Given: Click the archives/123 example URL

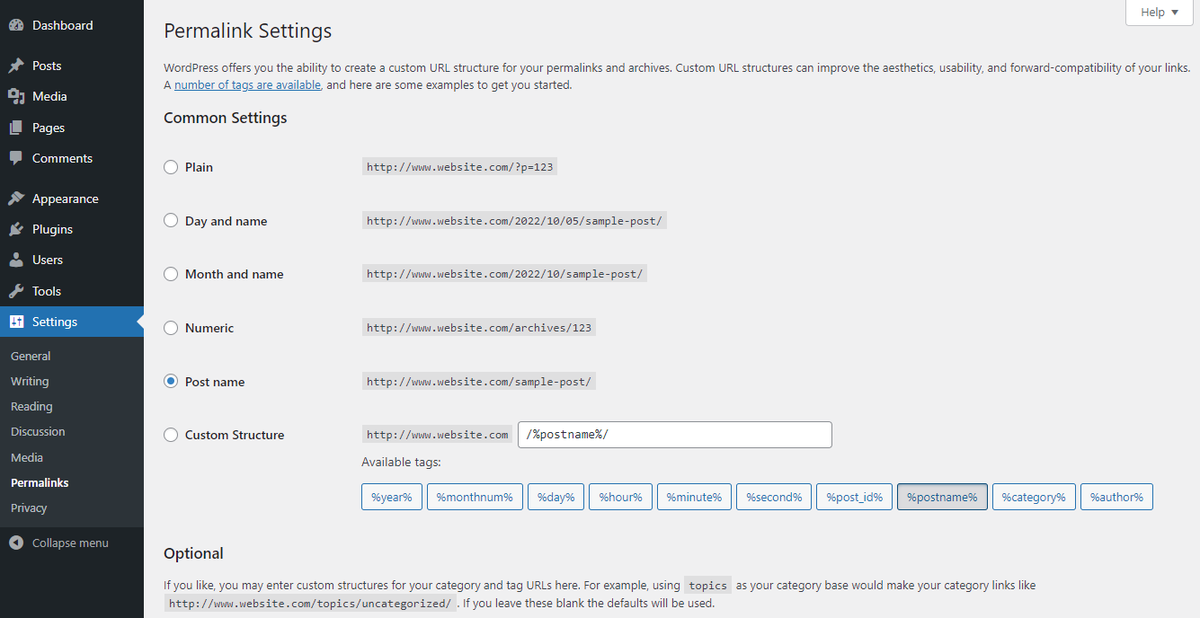Looking at the screenshot, I should [x=481, y=328].
